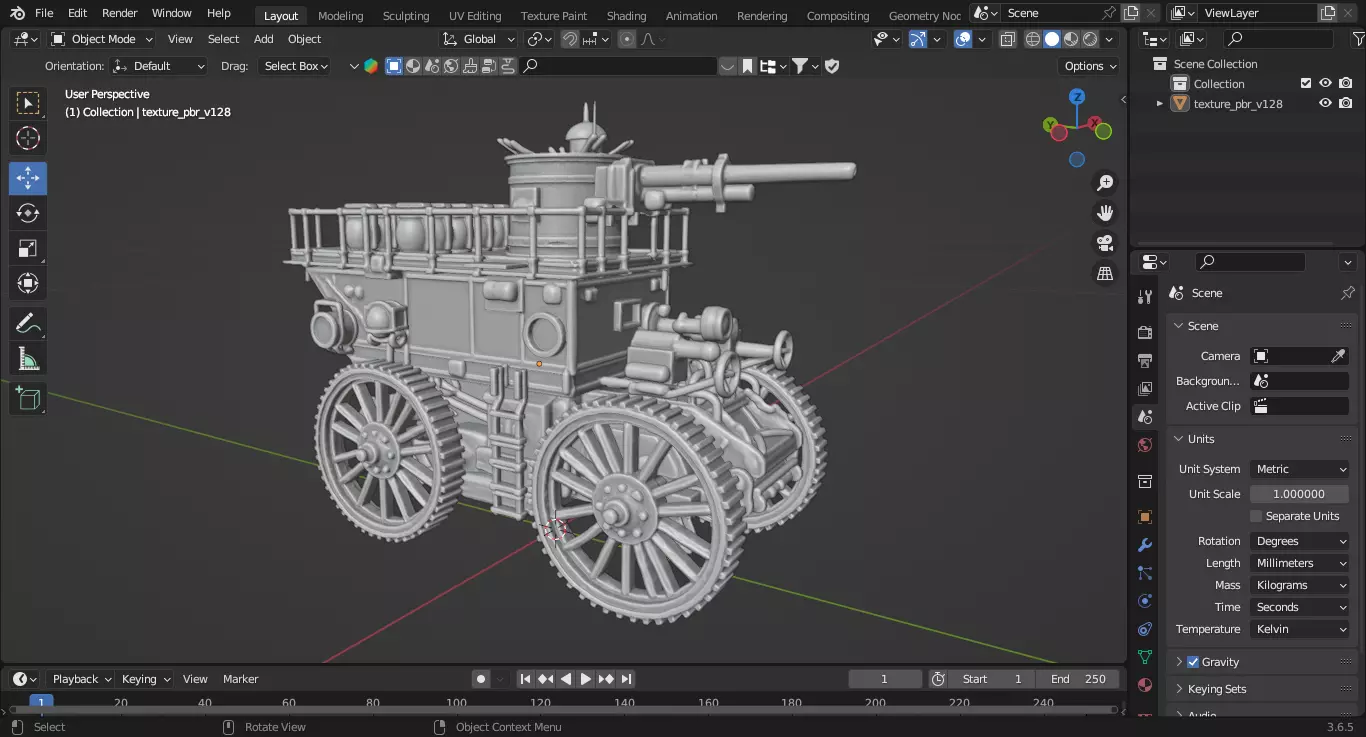Click the pan view hand icon
Image resolution: width=1366 pixels, height=737 pixels.
pos(1105,213)
